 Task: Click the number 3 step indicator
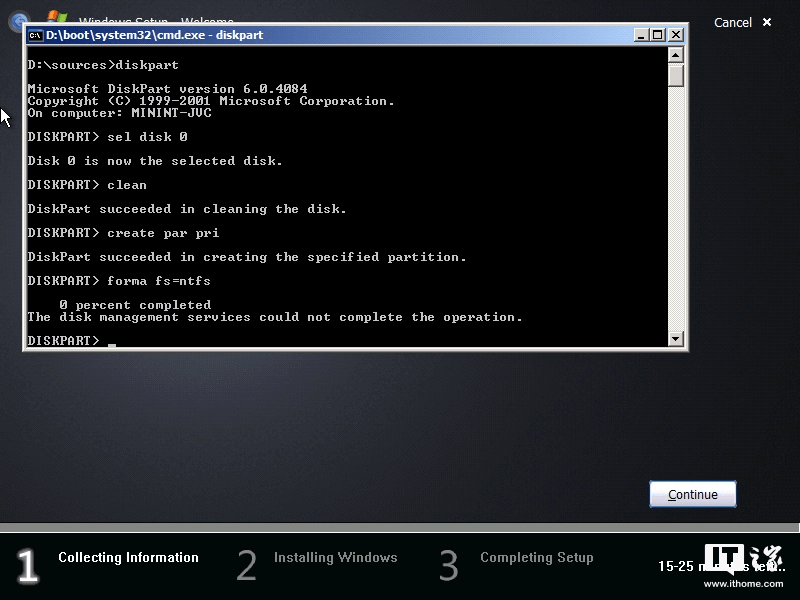448,565
